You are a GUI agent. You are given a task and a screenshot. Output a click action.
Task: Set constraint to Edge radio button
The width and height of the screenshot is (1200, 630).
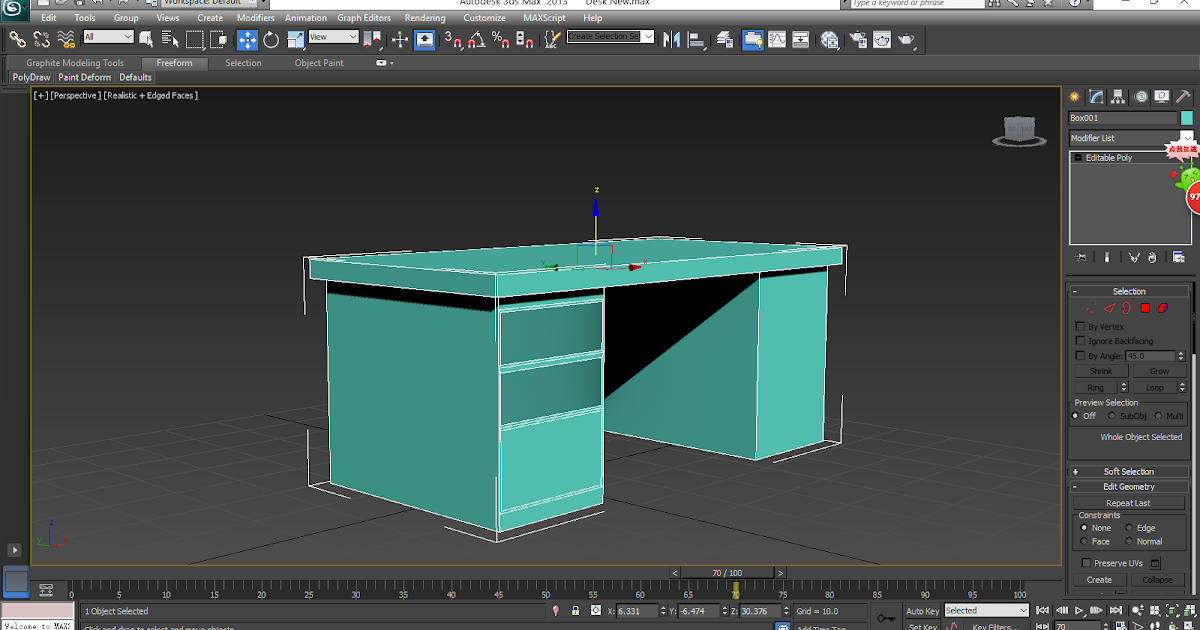[1129, 528]
